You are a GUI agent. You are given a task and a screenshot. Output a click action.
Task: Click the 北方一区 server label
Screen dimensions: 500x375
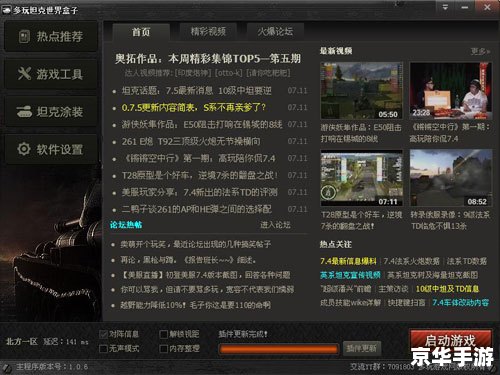click(x=22, y=342)
